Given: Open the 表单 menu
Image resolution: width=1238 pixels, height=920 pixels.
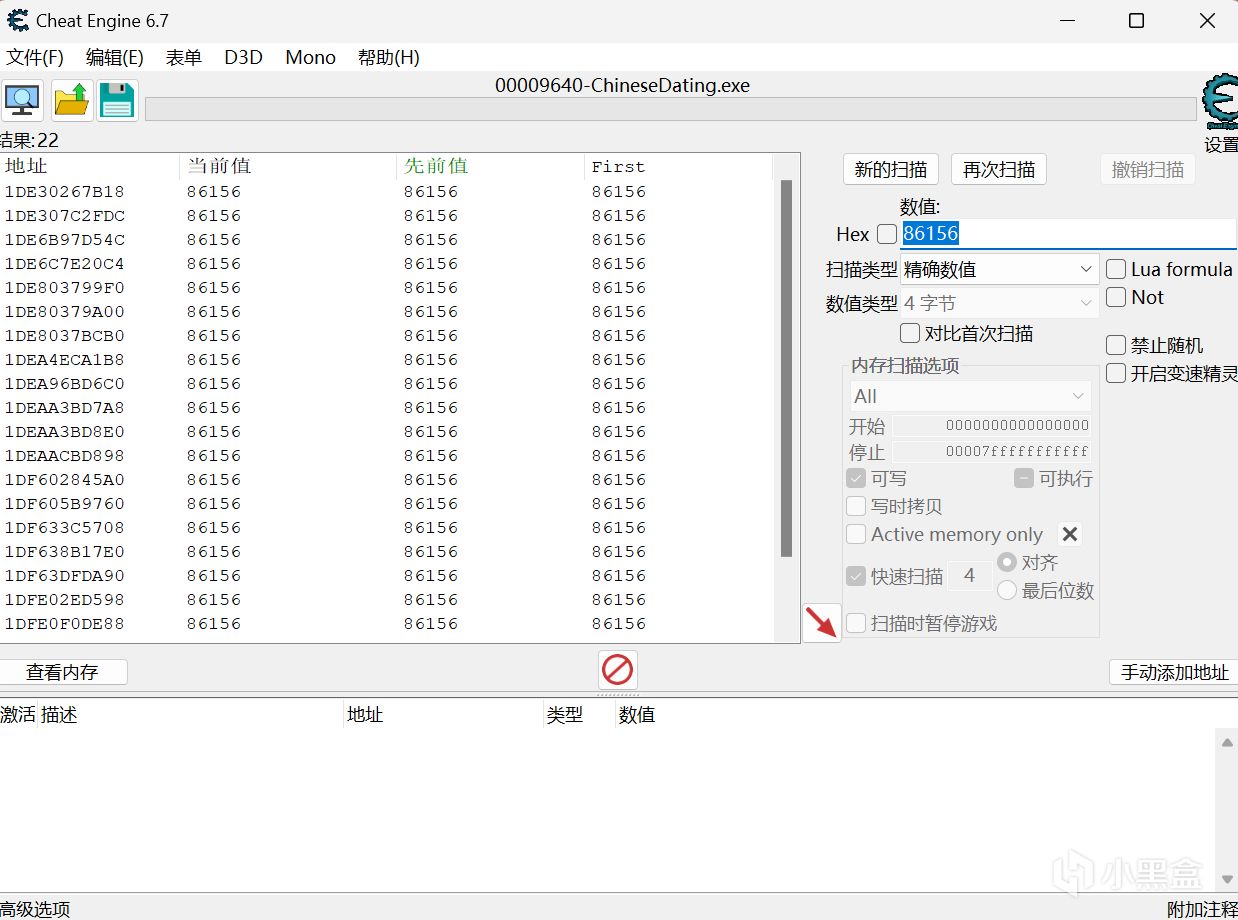Looking at the screenshot, I should coord(184,57).
